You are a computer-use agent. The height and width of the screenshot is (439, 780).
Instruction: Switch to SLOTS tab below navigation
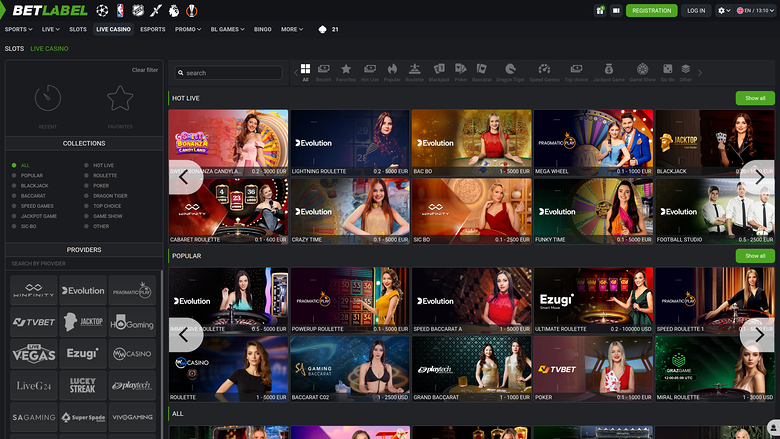(x=14, y=49)
